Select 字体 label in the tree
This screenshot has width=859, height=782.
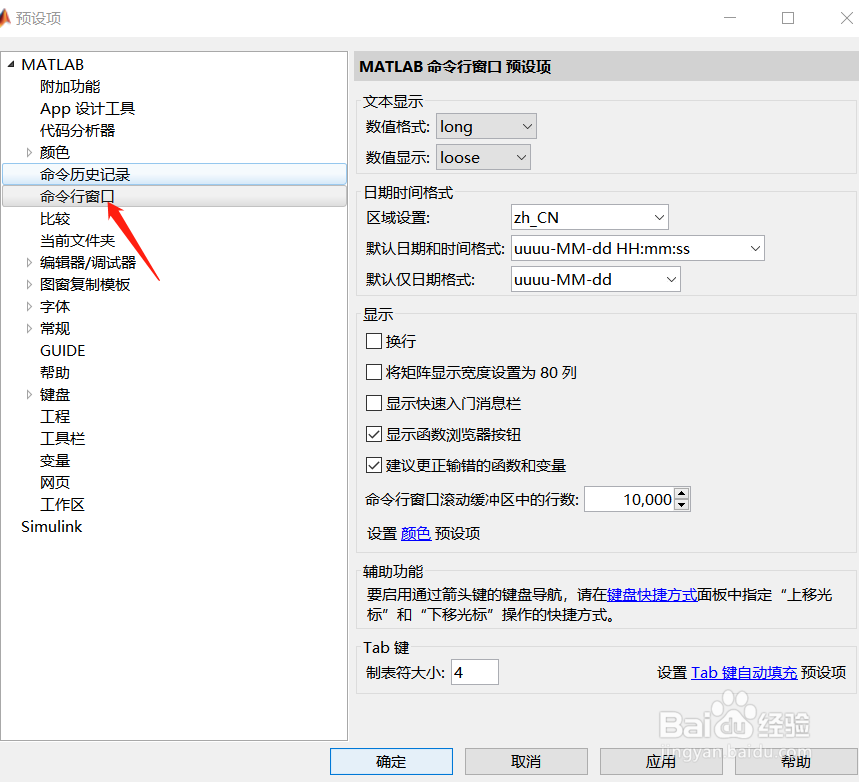55,306
